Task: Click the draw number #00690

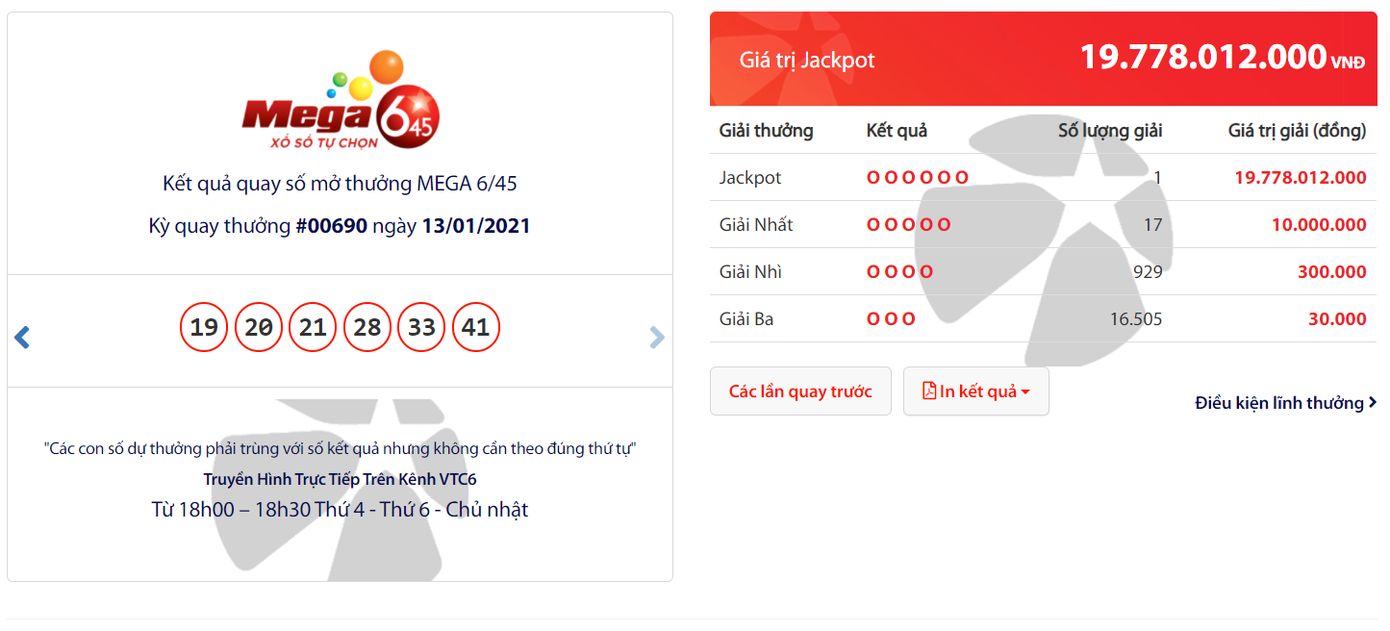Action: click(331, 226)
